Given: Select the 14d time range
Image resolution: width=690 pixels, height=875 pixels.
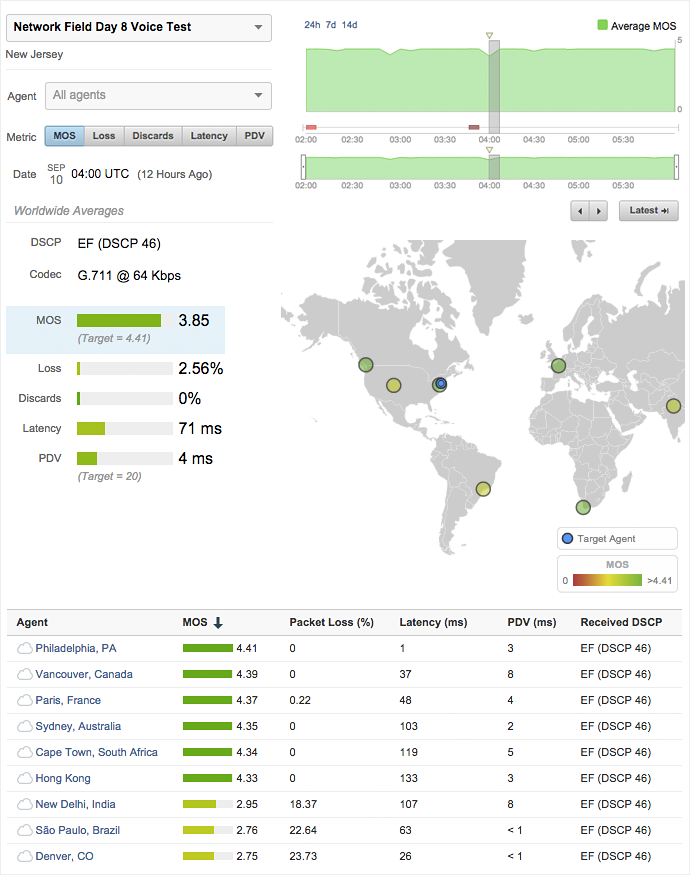Looking at the screenshot, I should pyautogui.click(x=350, y=24).
